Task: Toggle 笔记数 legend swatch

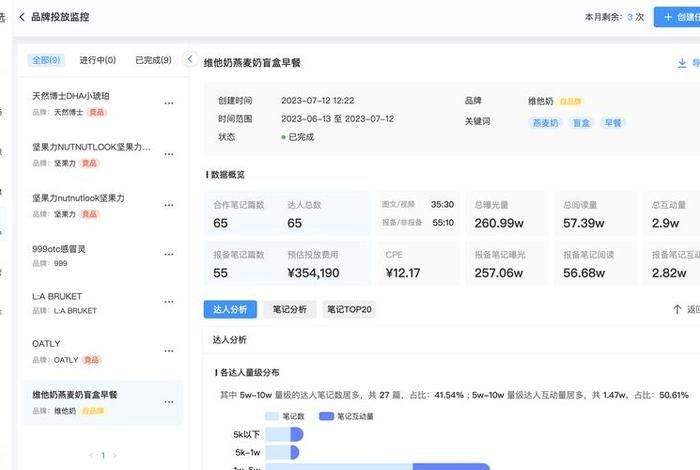Action: pos(271,416)
